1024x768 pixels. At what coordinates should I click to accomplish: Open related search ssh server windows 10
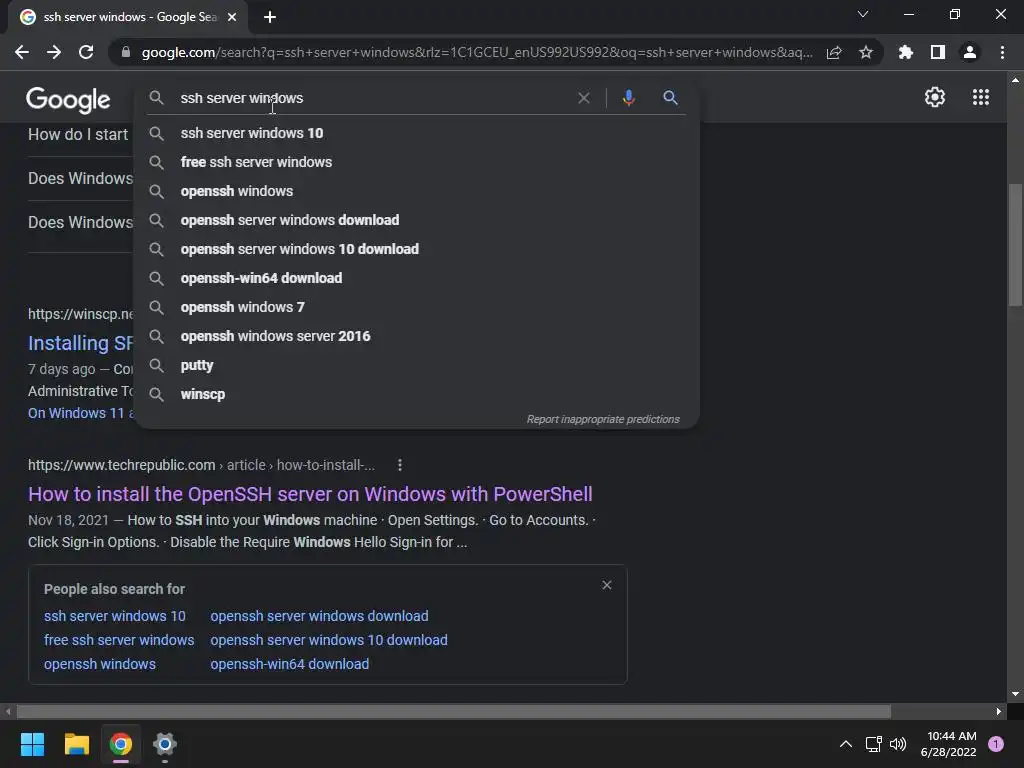click(x=115, y=616)
